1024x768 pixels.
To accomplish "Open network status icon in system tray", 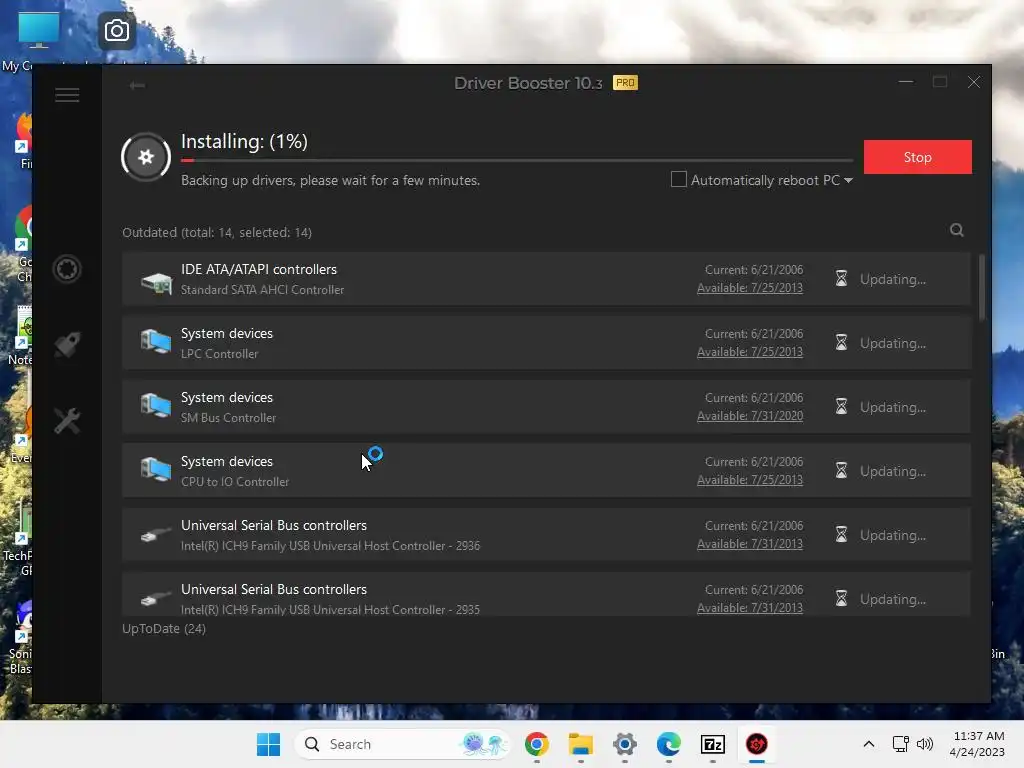I will (x=901, y=744).
